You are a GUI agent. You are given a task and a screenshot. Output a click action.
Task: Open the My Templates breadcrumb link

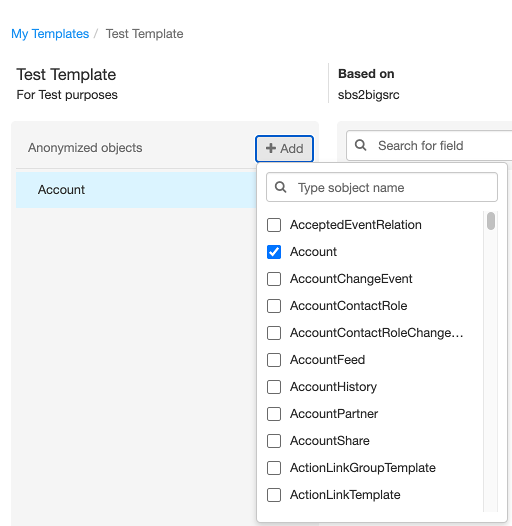click(50, 34)
